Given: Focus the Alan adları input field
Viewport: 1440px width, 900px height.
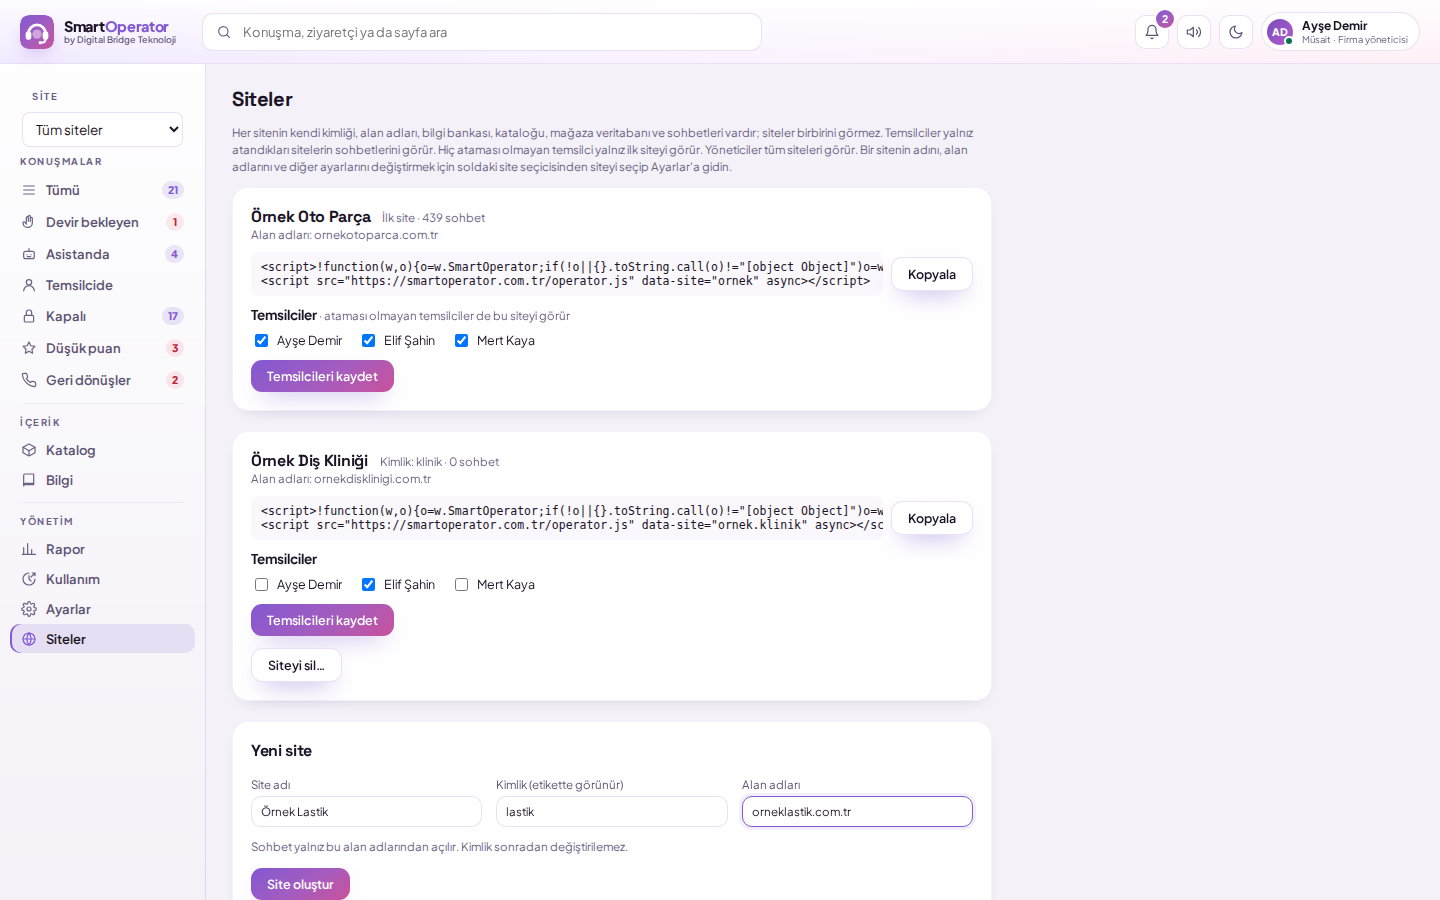Looking at the screenshot, I should (x=857, y=812).
